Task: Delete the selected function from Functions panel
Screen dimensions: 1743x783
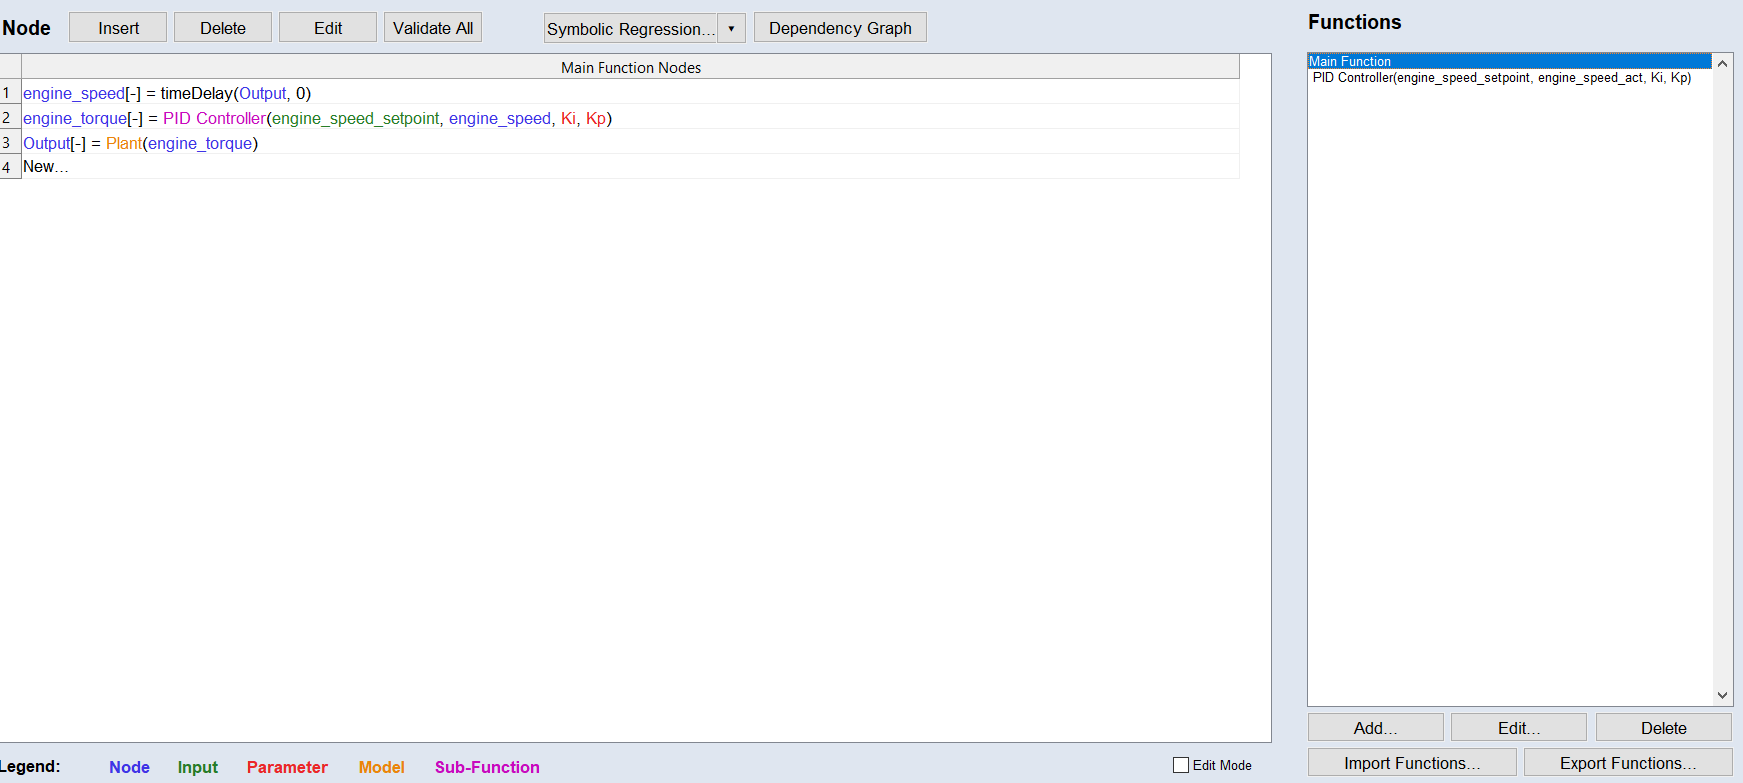Action: tap(1663, 728)
